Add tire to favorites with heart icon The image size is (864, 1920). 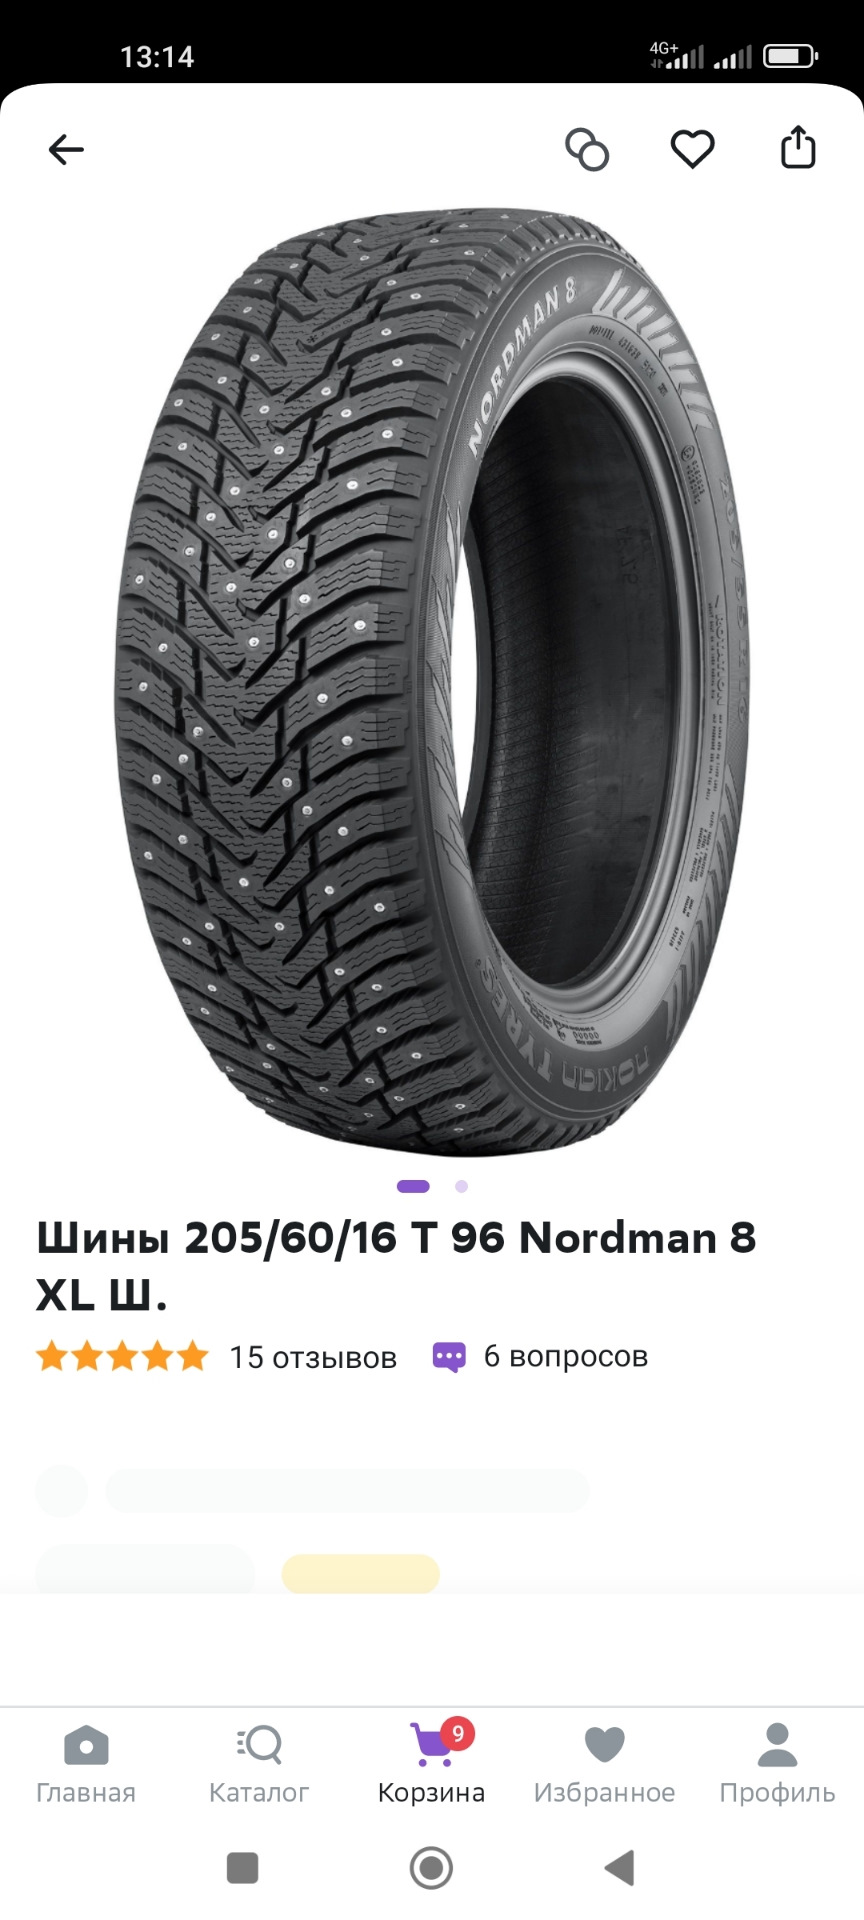coord(692,150)
